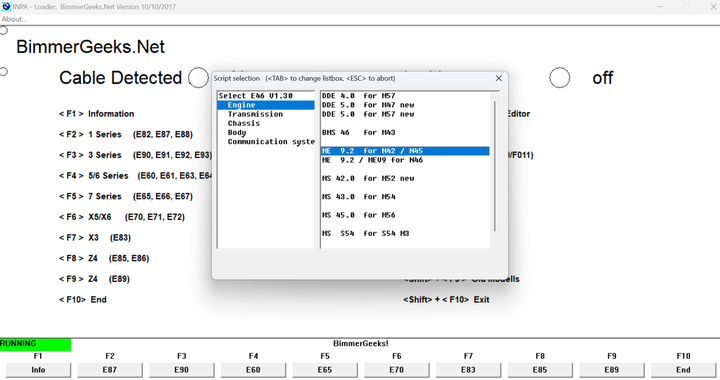Viewport: 720px width, 380px height.
Task: Click the INPA app icon in title bar
Action: coord(6,6)
